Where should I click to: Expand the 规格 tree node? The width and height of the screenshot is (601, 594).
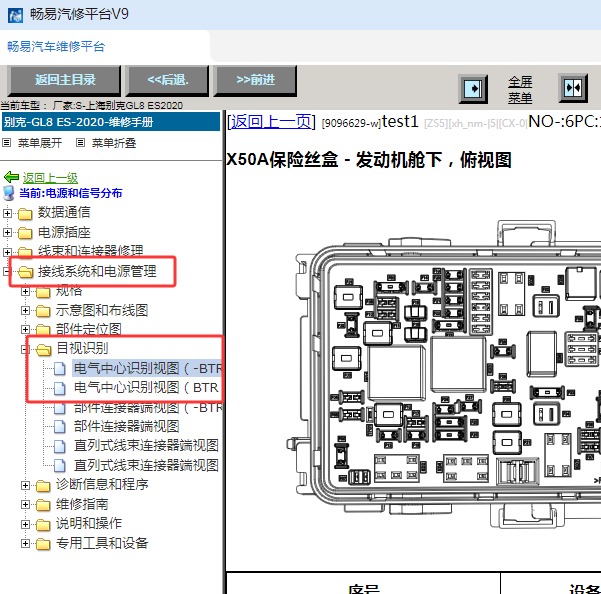pos(25,291)
